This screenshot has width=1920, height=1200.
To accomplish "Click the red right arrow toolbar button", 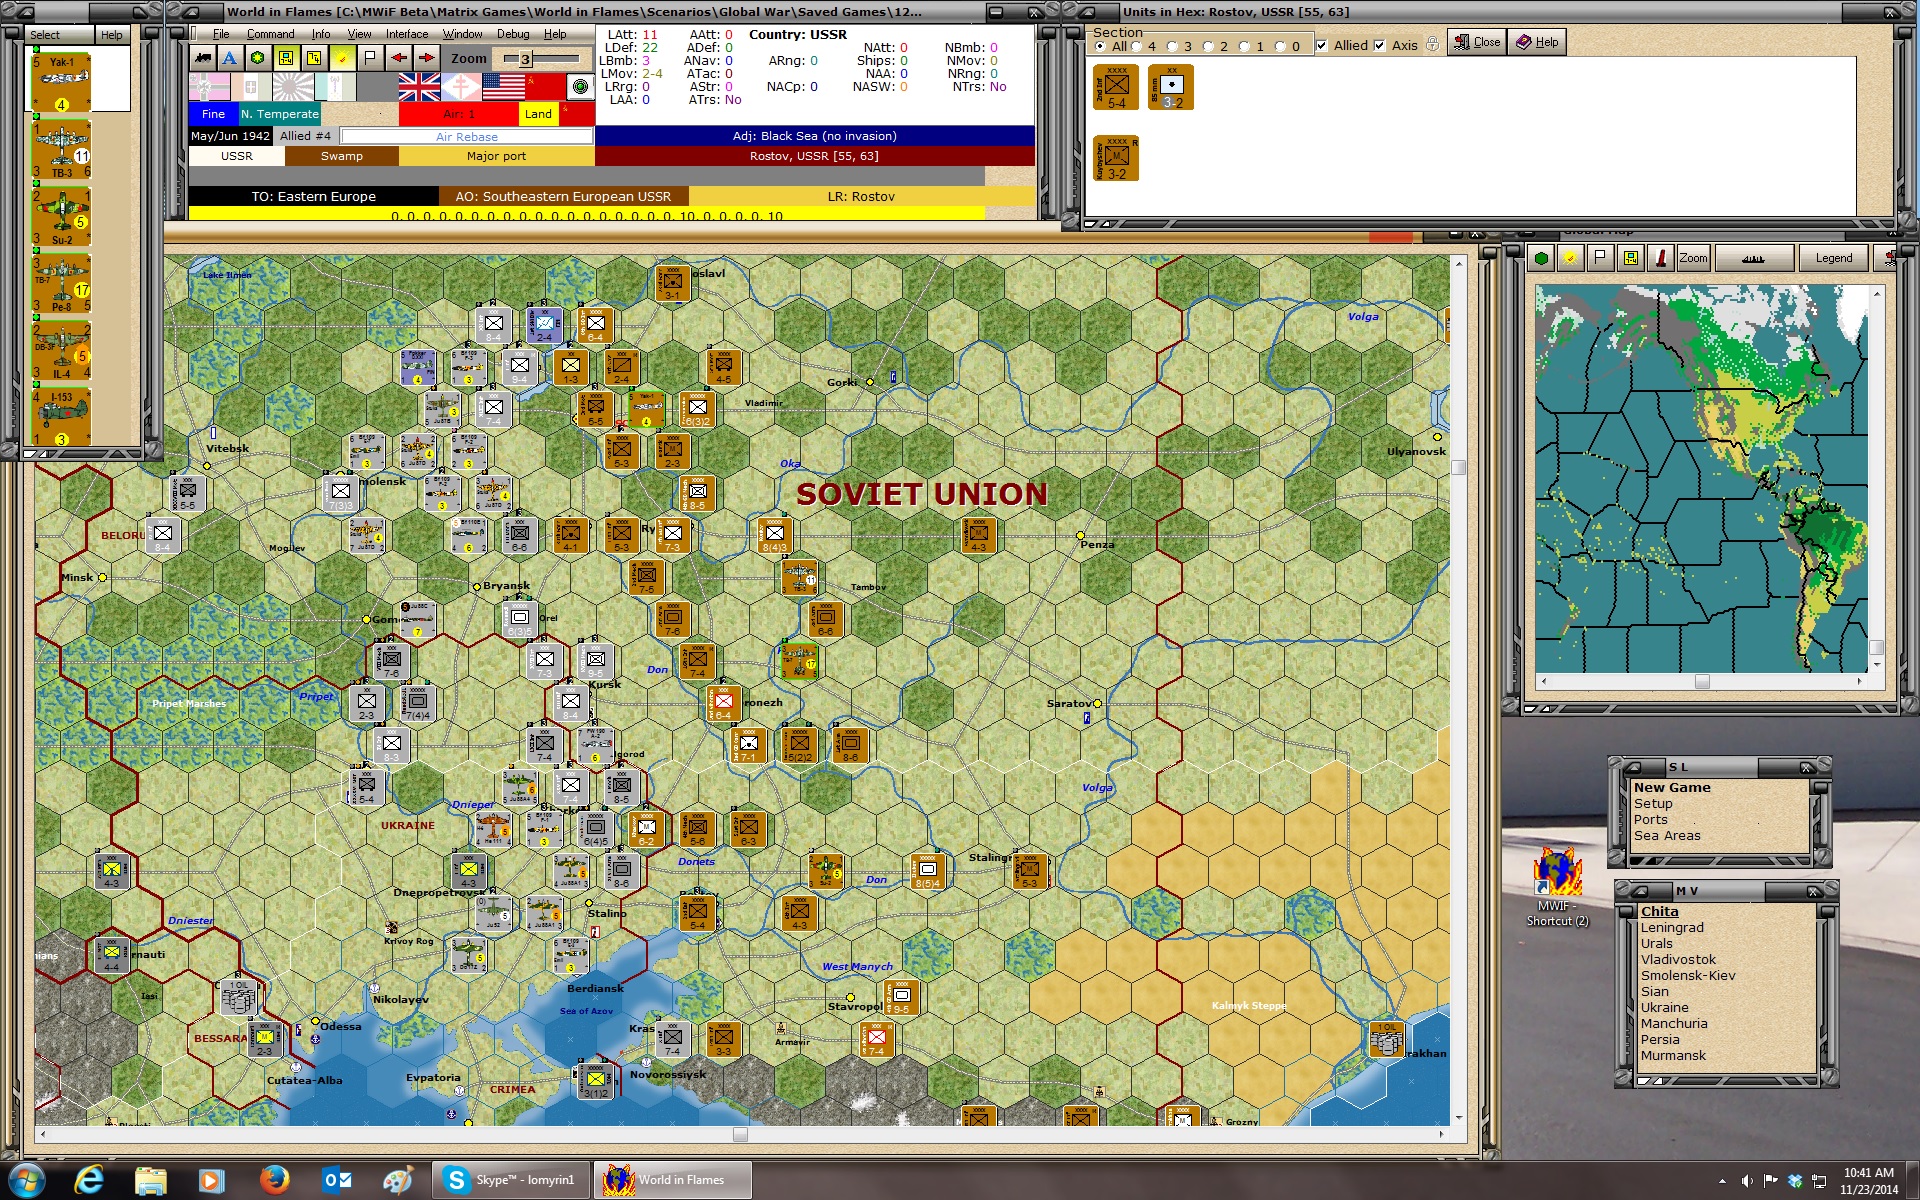I will coord(426,58).
